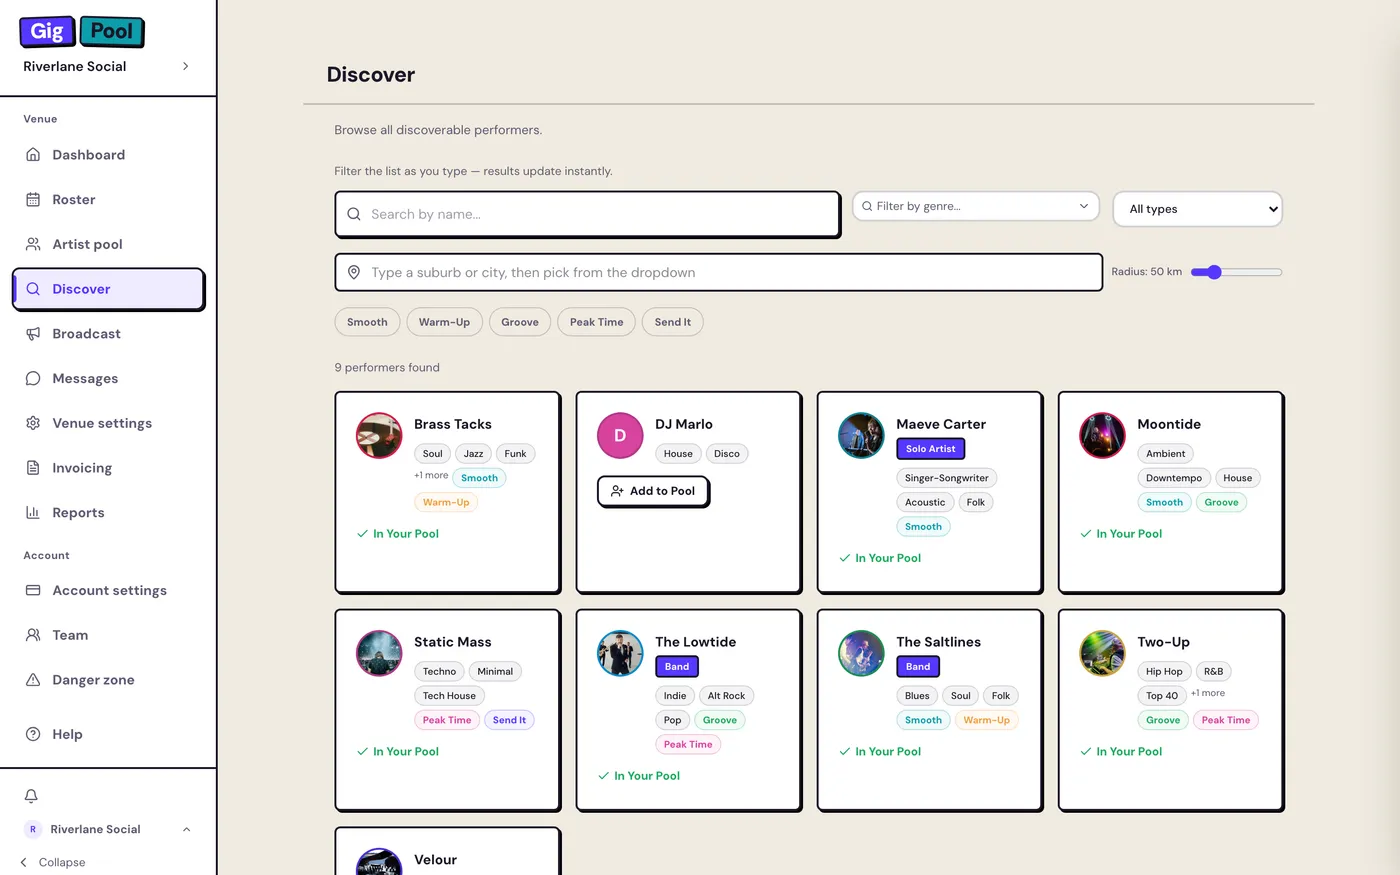Expand Riverlane Social venue switcher chevron at top
This screenshot has height=875, width=1400.
tap(185, 66)
